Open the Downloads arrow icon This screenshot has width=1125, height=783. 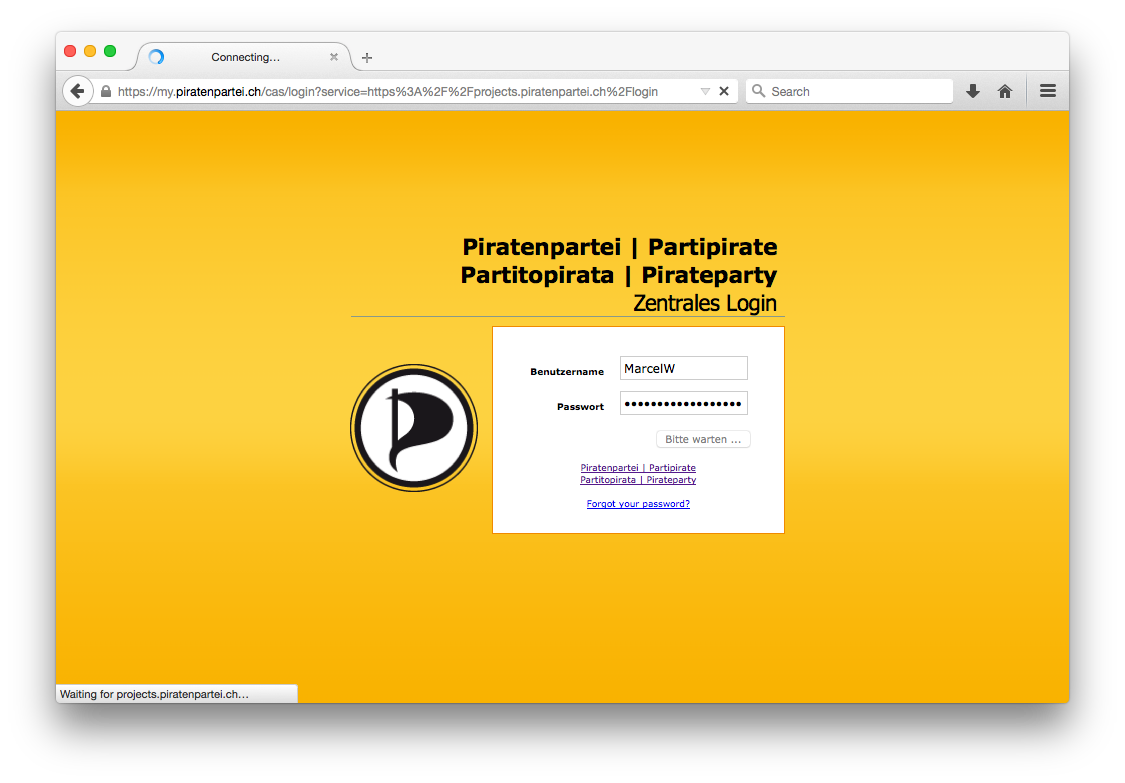[972, 91]
